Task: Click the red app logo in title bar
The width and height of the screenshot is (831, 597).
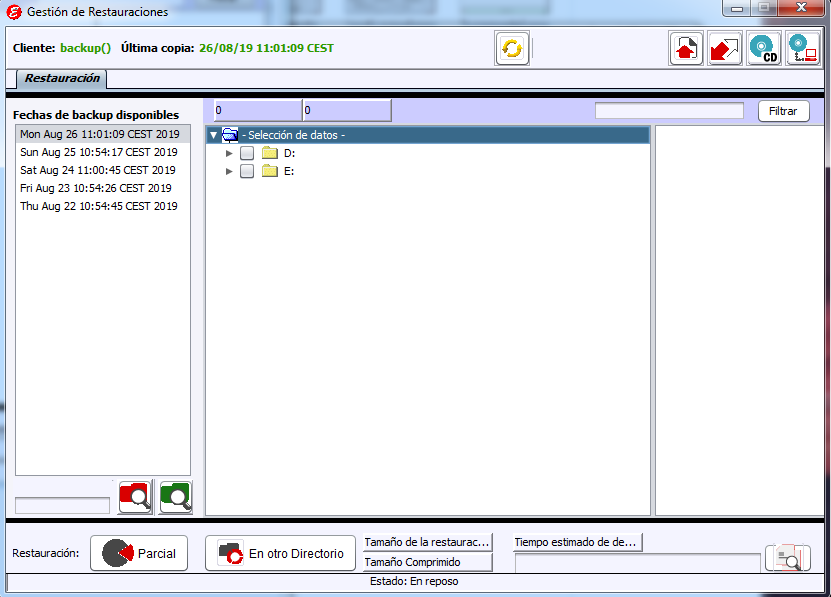Action: (x=14, y=11)
